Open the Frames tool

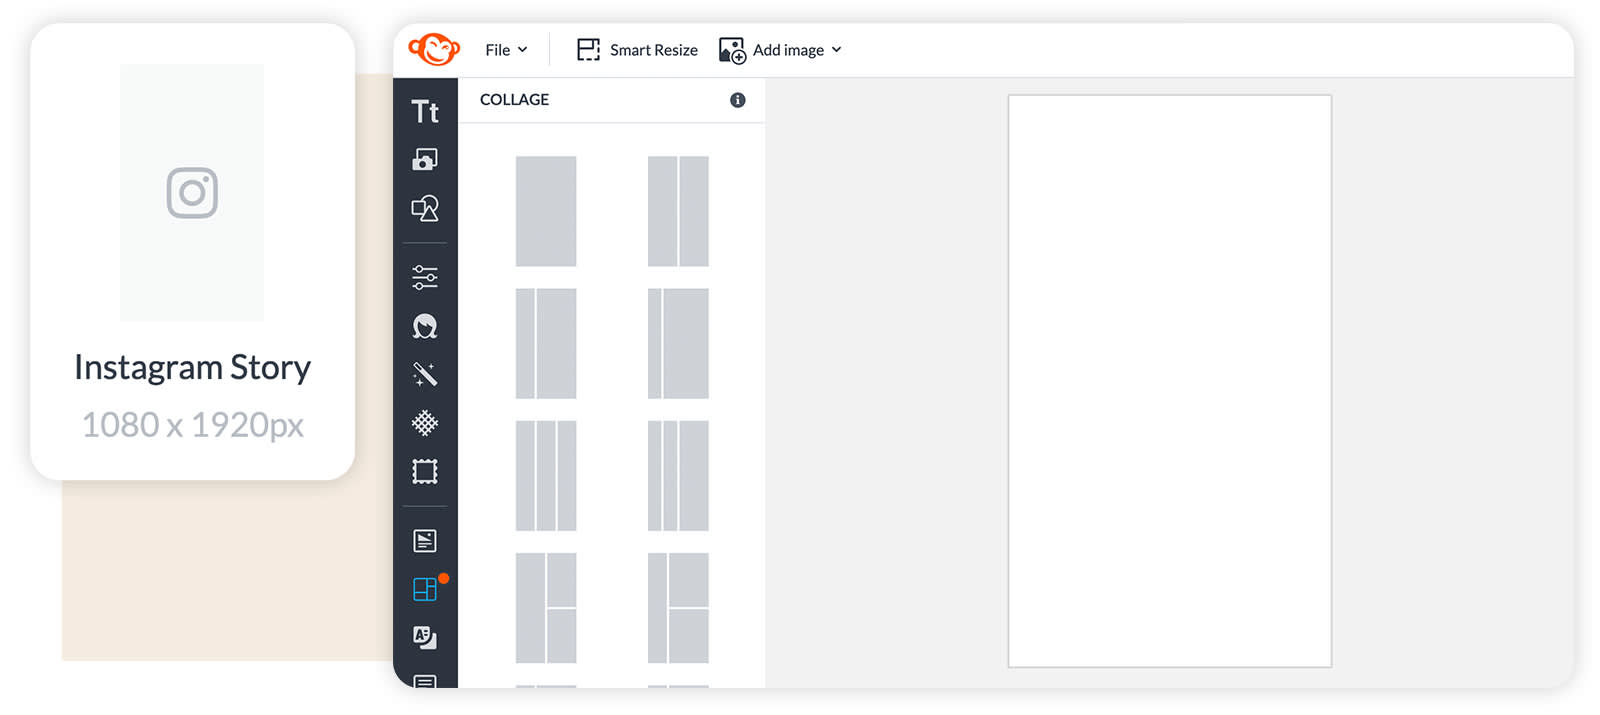425,471
